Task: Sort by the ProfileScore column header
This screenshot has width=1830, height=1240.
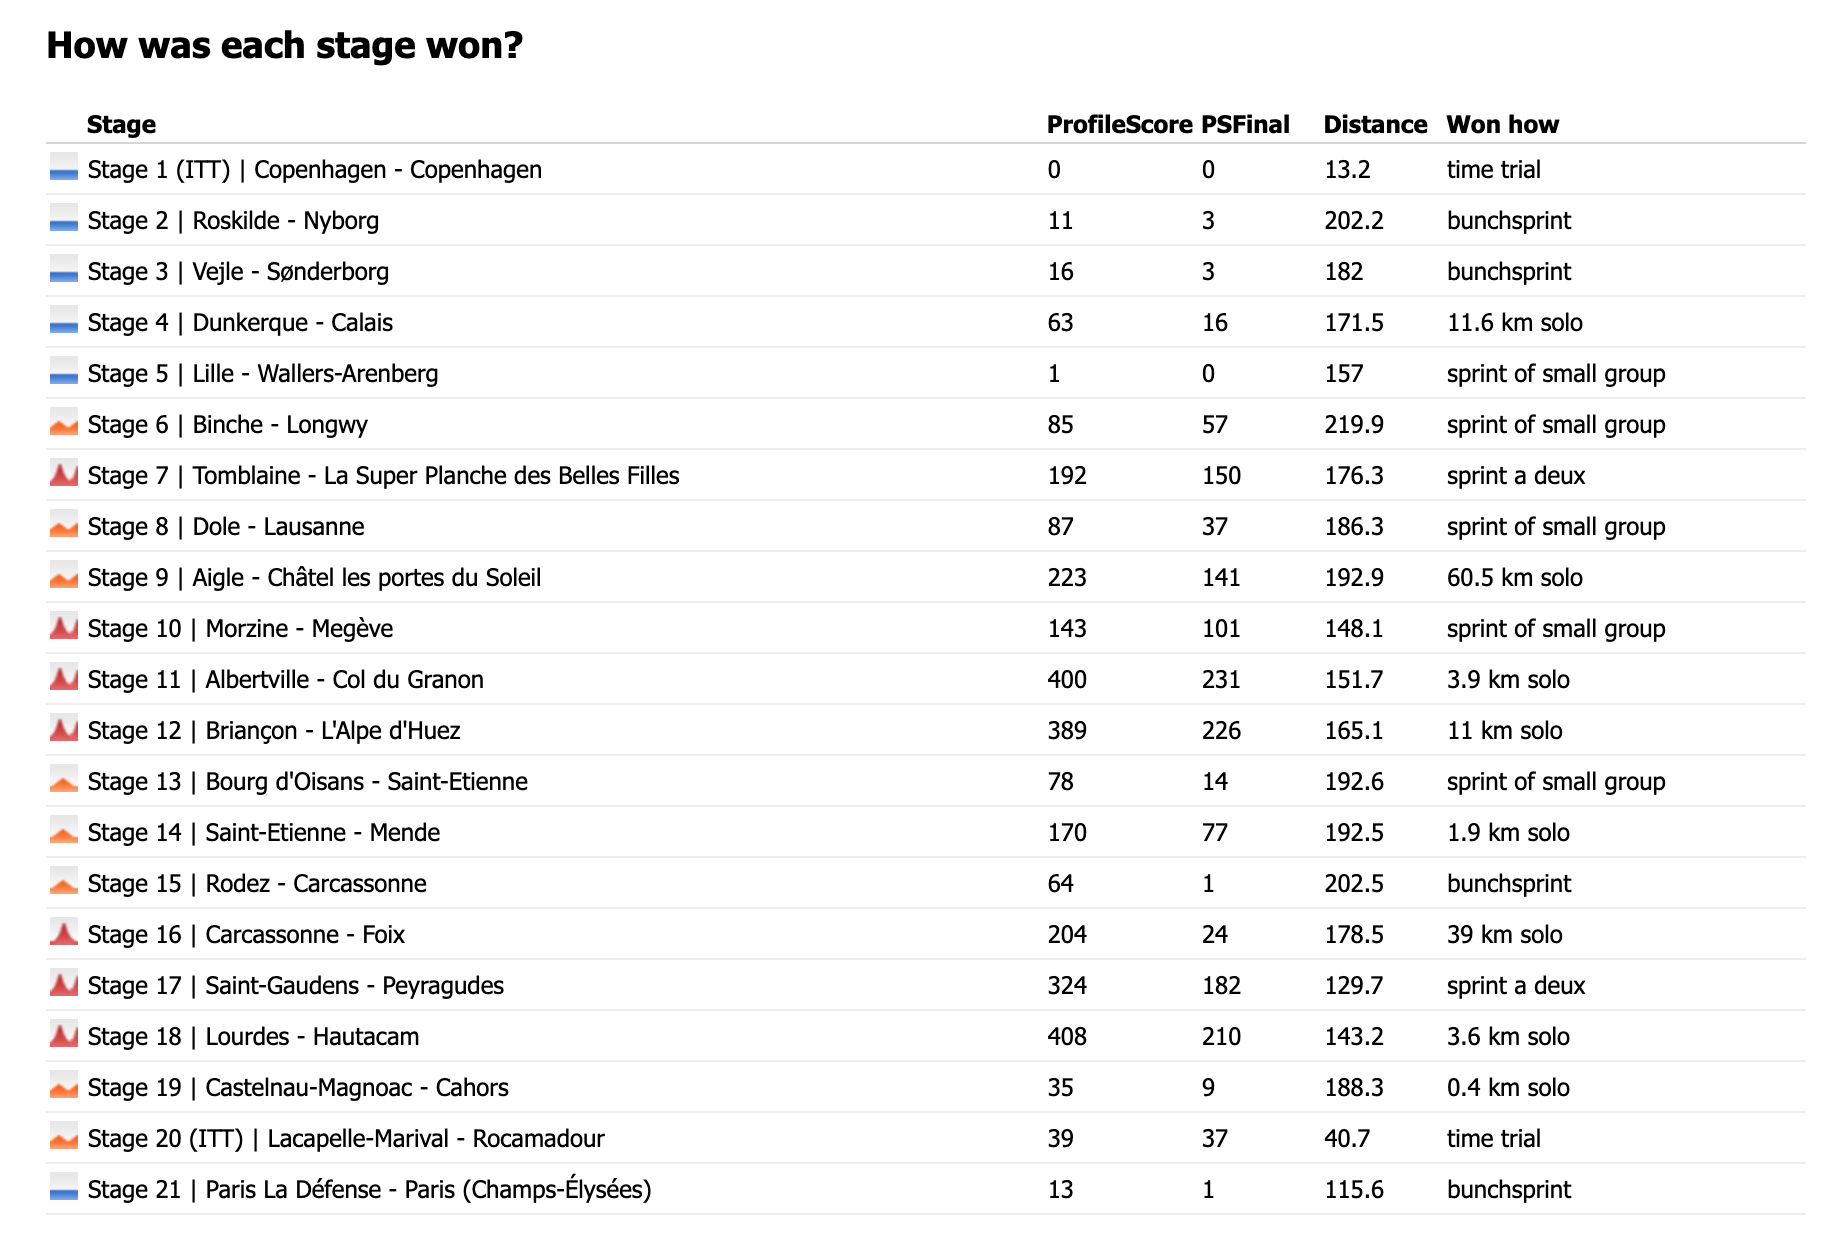Action: coord(1119,125)
